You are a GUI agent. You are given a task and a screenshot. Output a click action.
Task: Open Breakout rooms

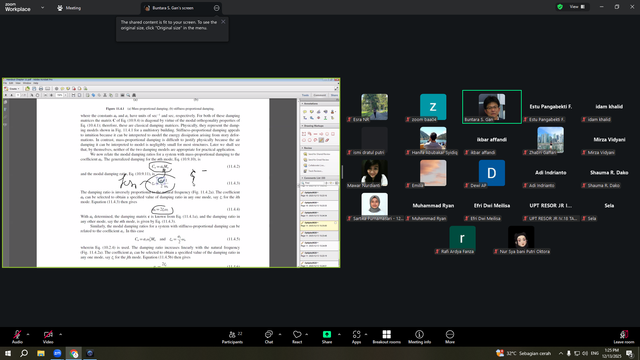tap(387, 337)
